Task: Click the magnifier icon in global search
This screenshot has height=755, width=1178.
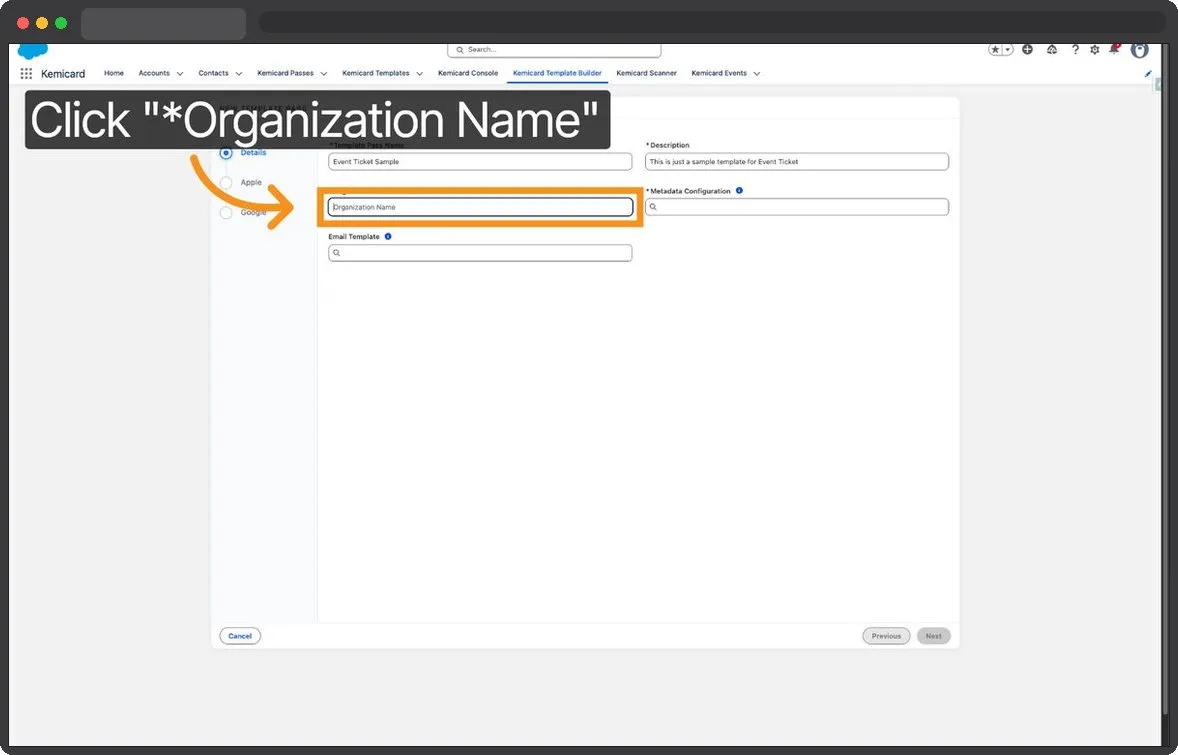Action: (x=461, y=50)
